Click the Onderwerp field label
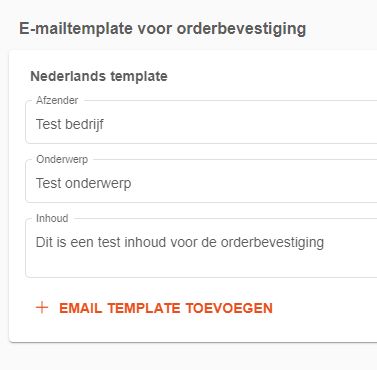377x370 pixels. 62,159
